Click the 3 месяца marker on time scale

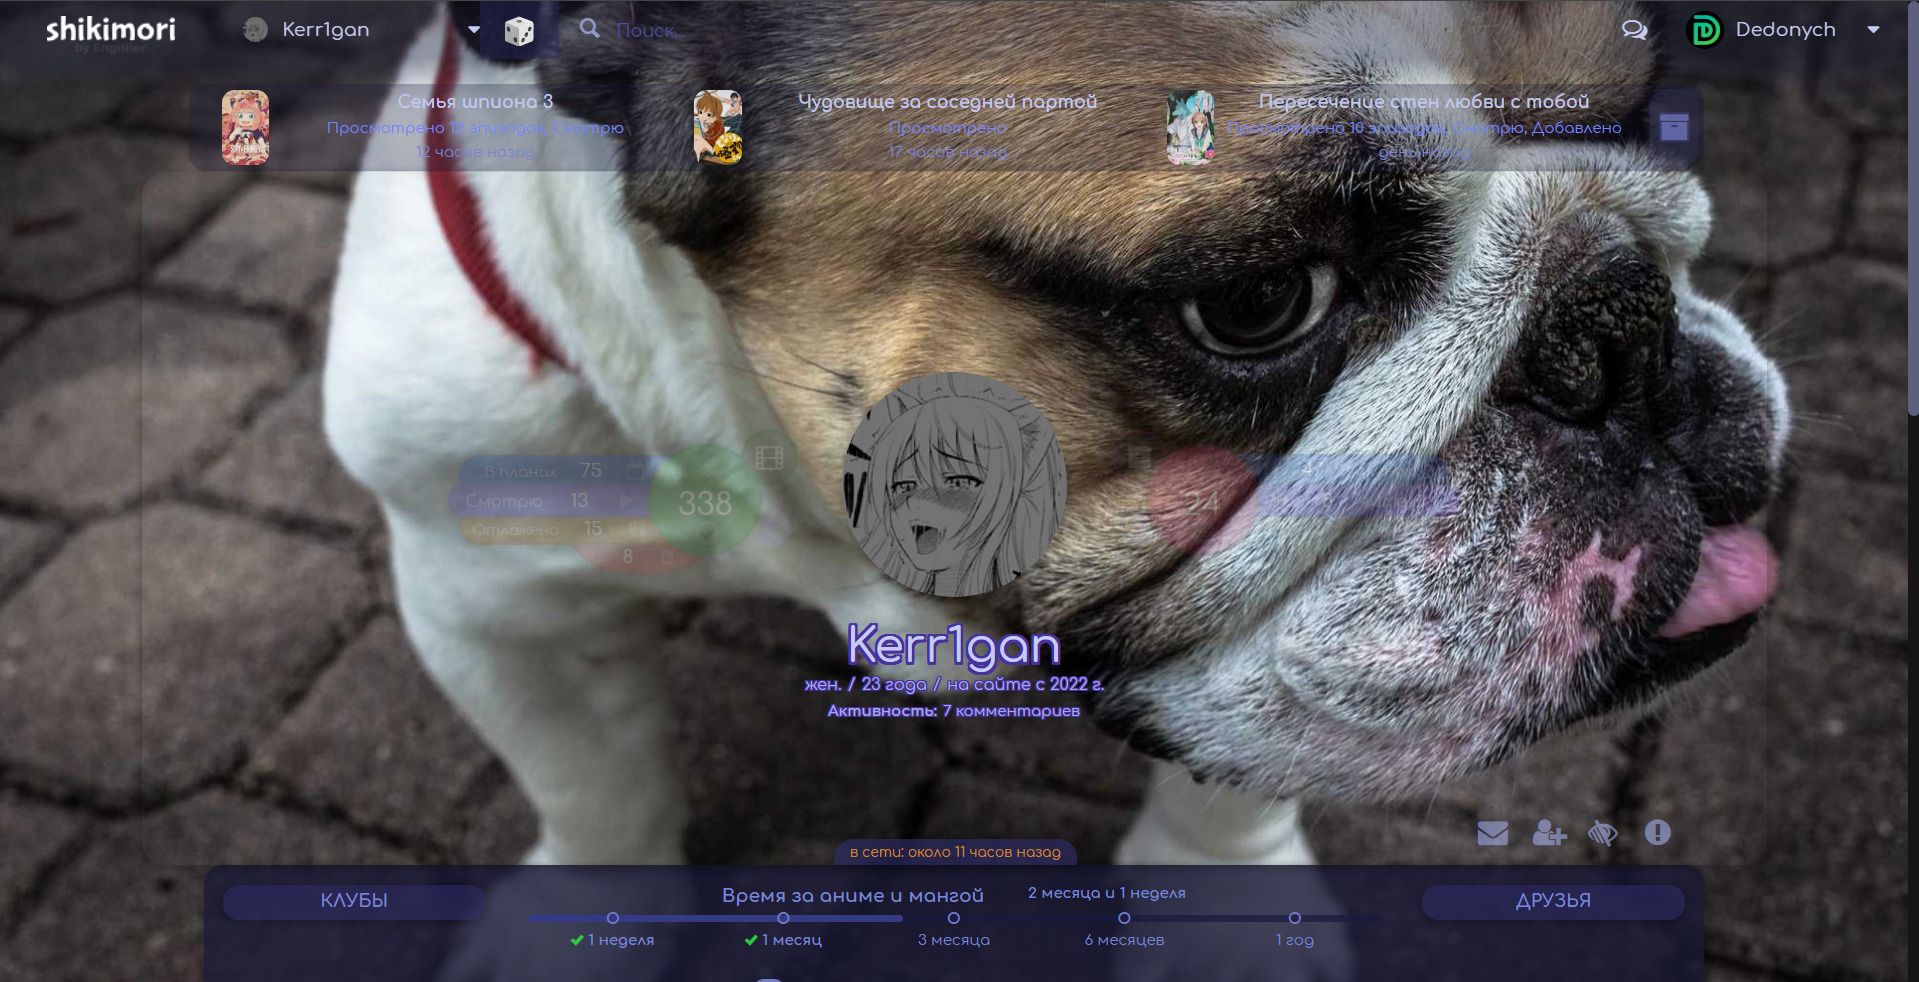click(x=953, y=918)
